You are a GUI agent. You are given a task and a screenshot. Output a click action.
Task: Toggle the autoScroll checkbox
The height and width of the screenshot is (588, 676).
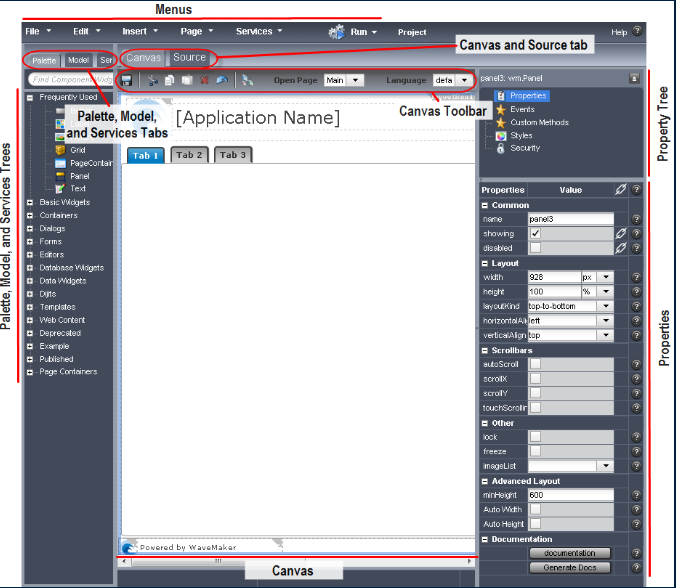535,365
